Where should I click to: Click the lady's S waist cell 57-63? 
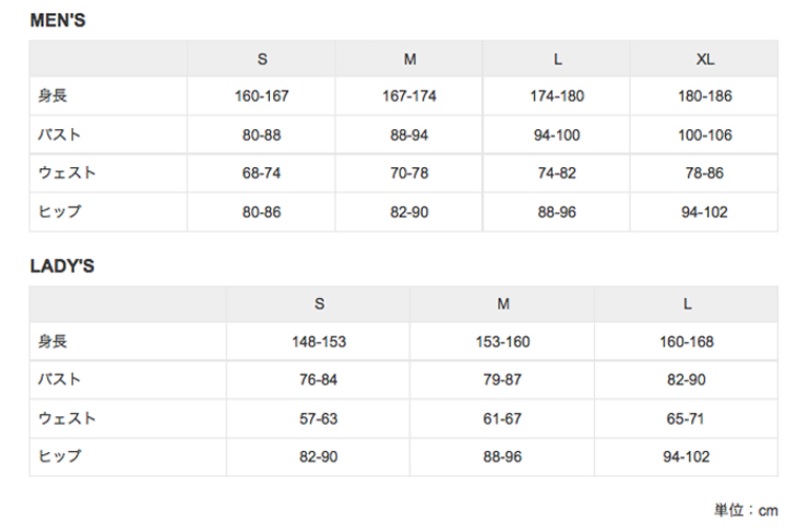coord(319,419)
